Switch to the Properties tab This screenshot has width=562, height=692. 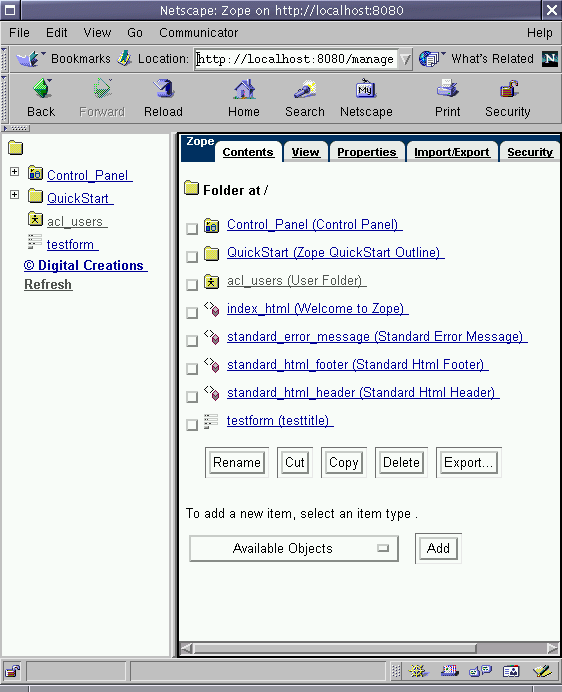click(367, 152)
